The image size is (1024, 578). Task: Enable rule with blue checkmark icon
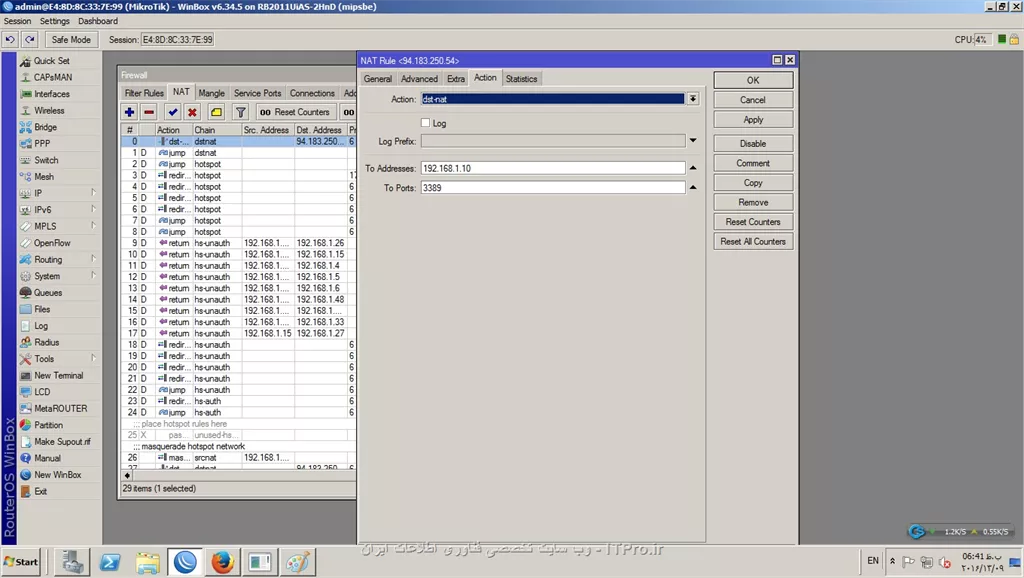[x=172, y=112]
